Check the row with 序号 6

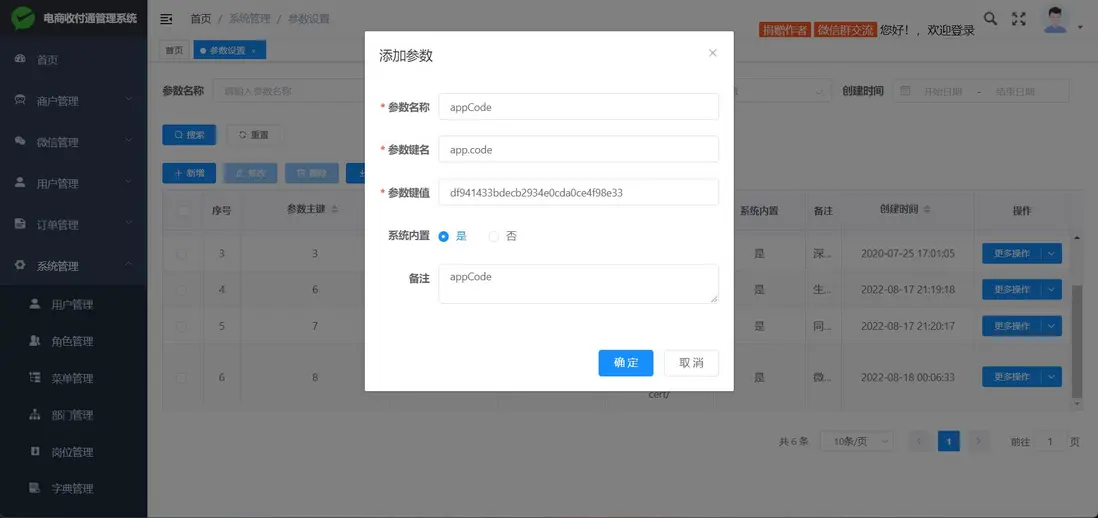pos(183,377)
